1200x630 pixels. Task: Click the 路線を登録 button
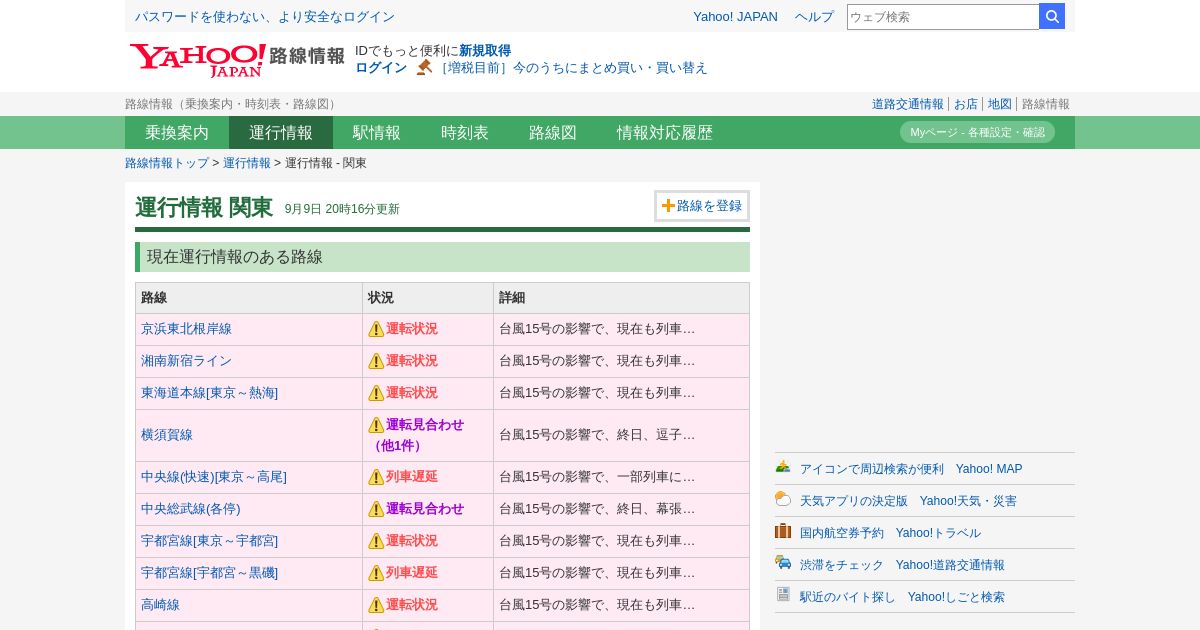pyautogui.click(x=702, y=206)
